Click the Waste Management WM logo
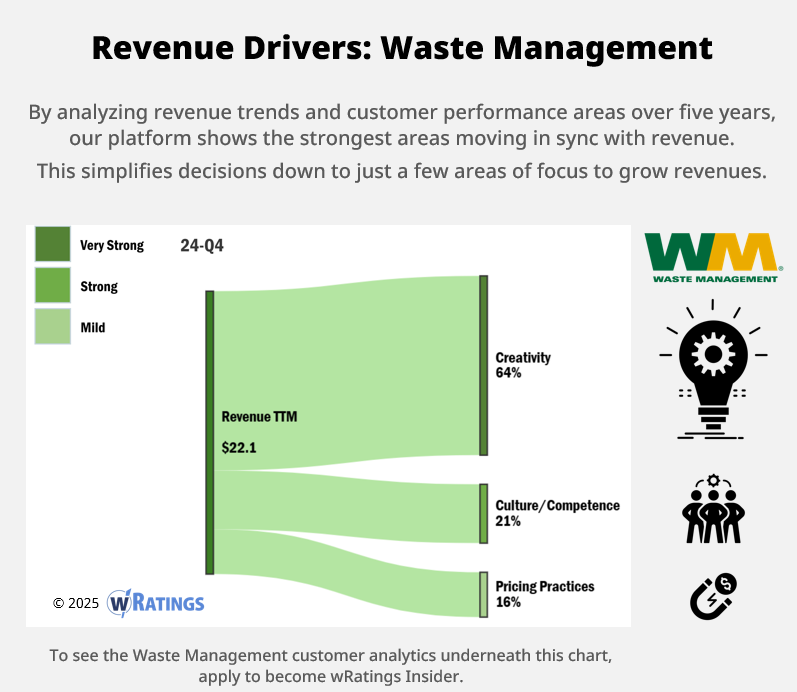Viewport: 797px width, 692px height. pos(712,257)
